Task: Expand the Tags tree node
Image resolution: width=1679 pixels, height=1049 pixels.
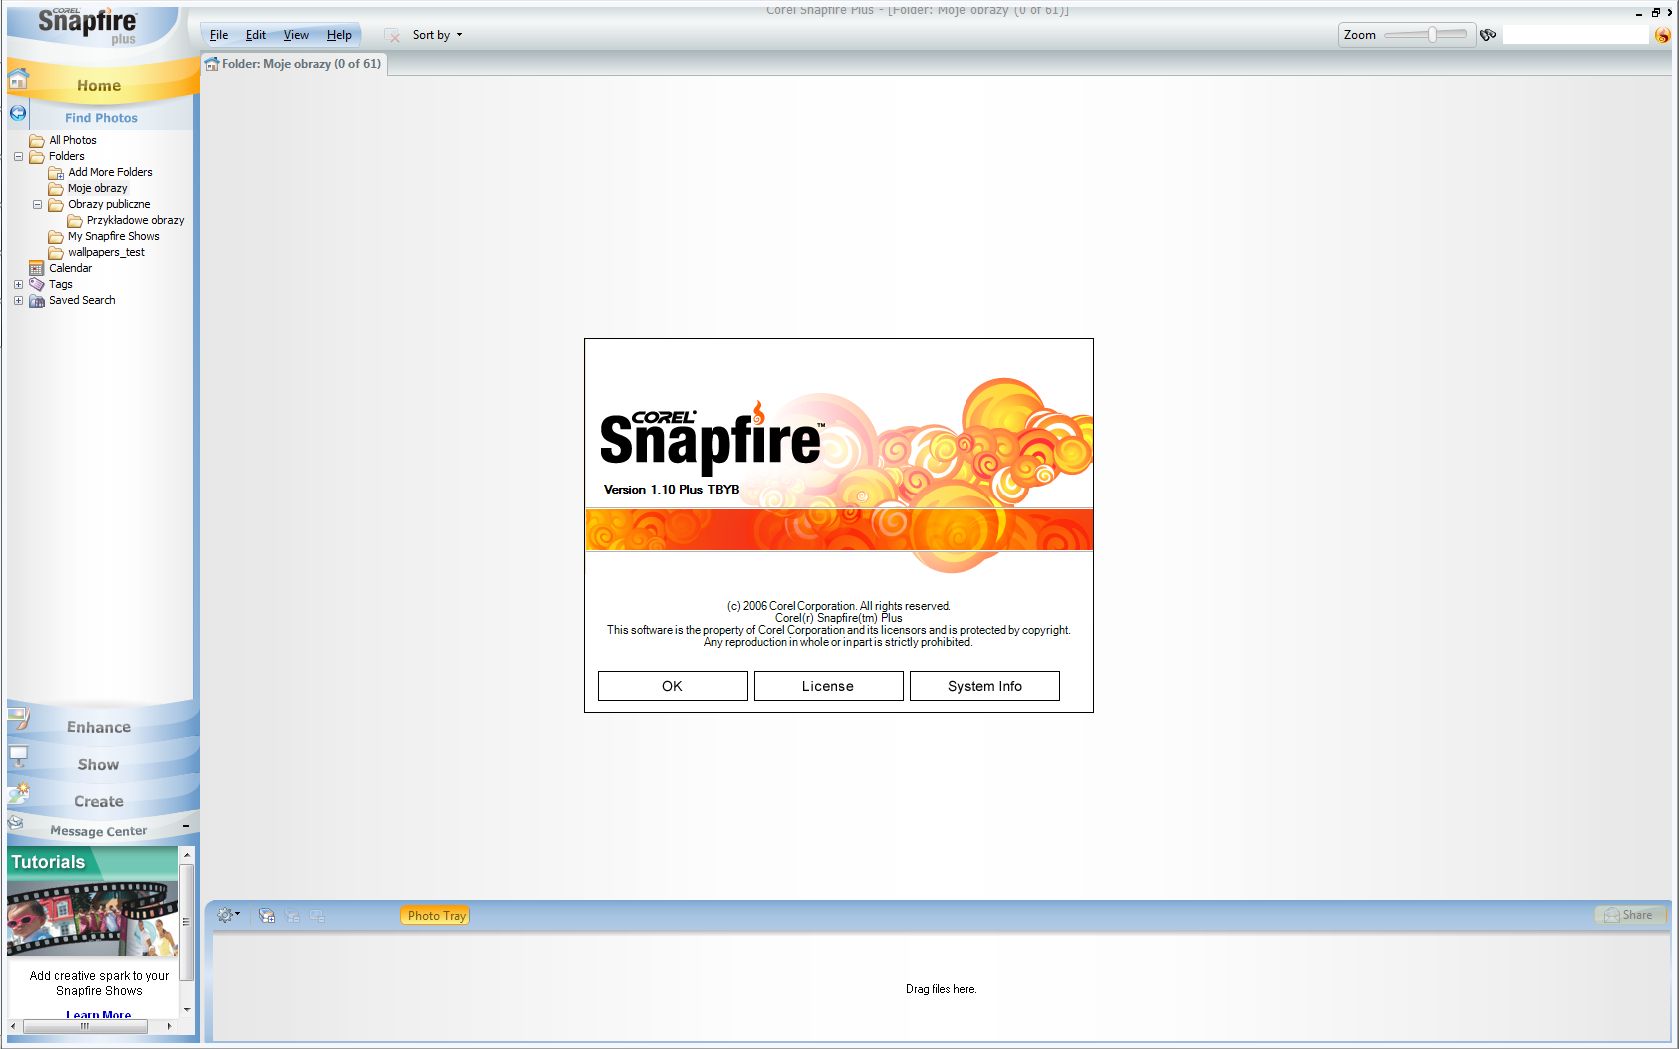Action: coord(18,284)
